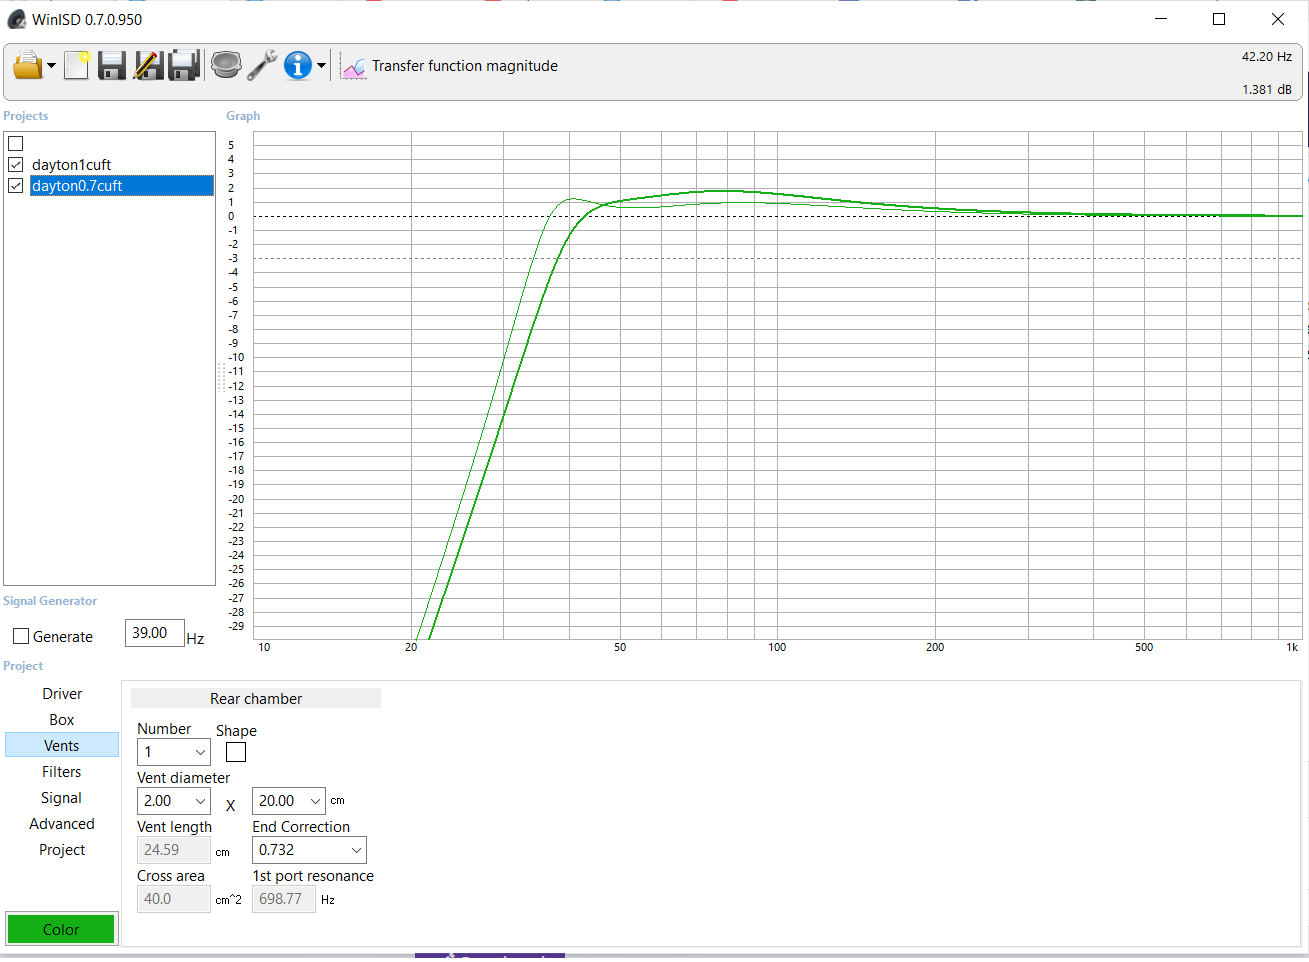Click the Vent length 24.59 field
Viewport: 1309px width, 962px height.
coord(173,850)
